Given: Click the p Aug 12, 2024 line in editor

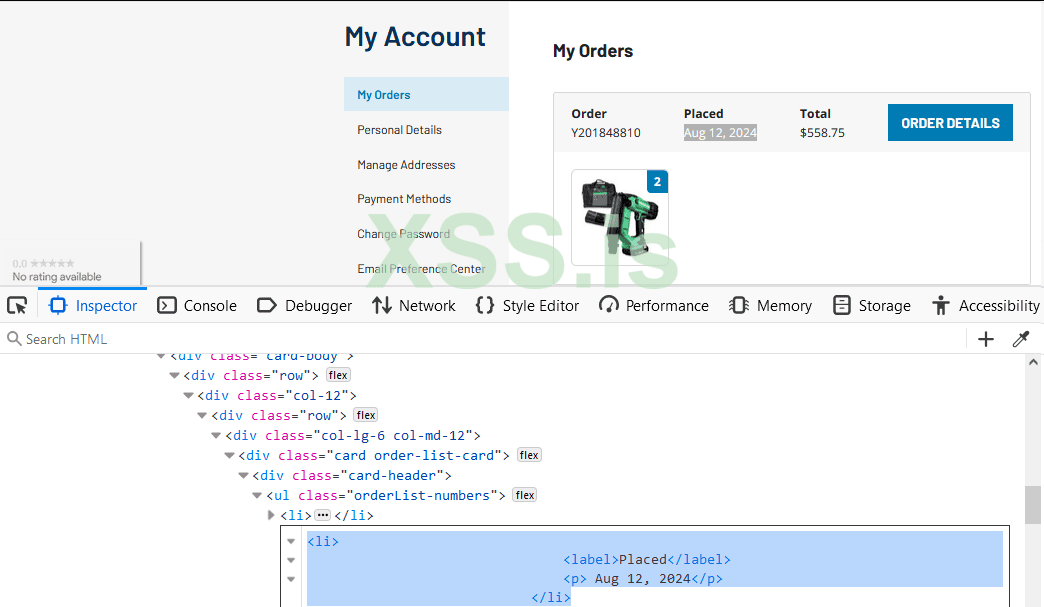Looking at the screenshot, I should 643,578.
